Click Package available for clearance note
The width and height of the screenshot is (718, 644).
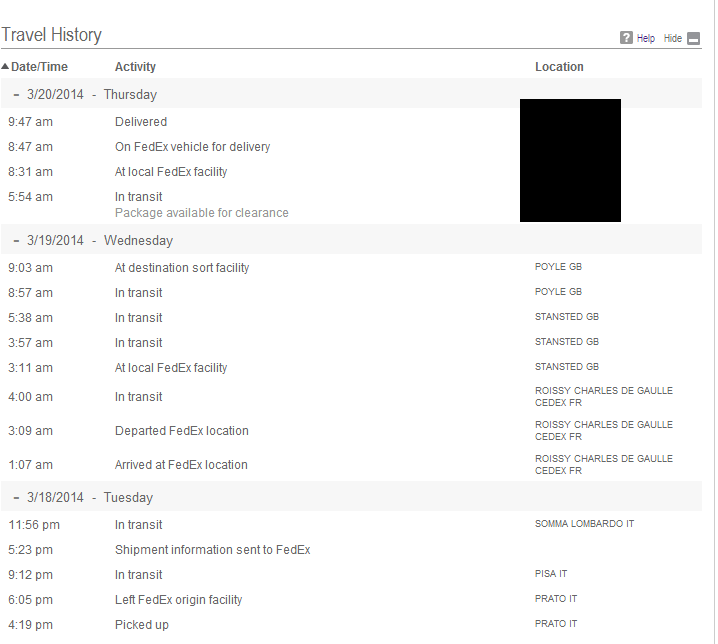tap(201, 213)
